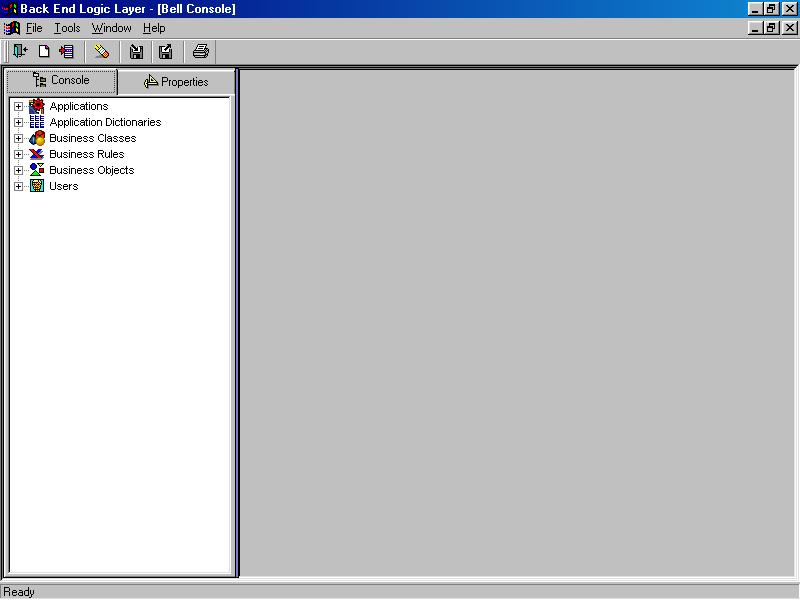Click the Applications tree node icon
Image resolution: width=800 pixels, height=600 pixels.
coord(37,106)
